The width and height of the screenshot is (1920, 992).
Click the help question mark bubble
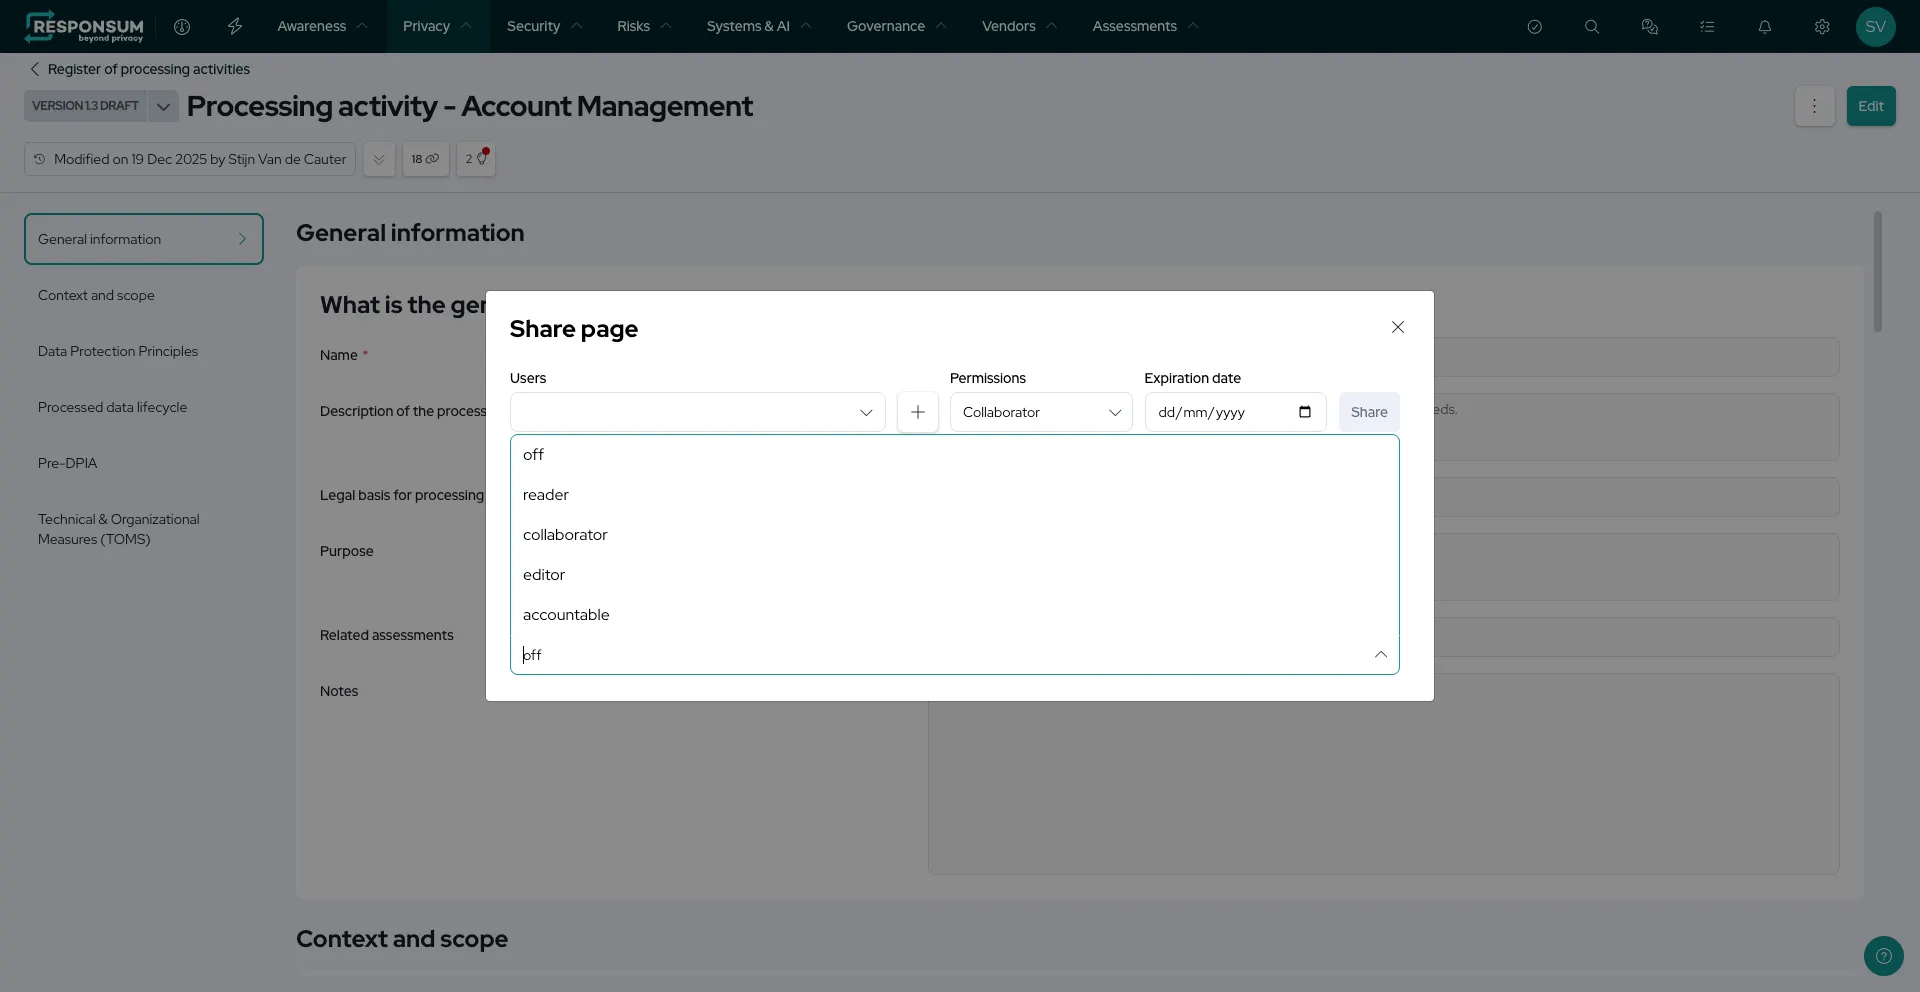[1883, 956]
